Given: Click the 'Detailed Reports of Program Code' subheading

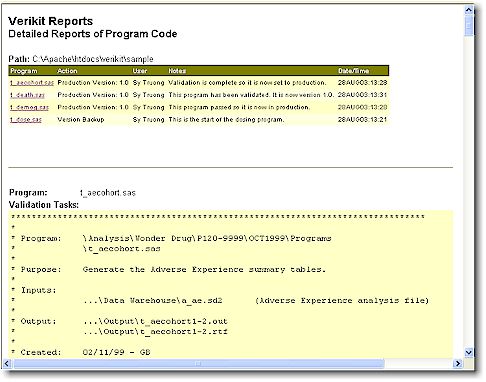Looking at the screenshot, I should pos(93,34).
